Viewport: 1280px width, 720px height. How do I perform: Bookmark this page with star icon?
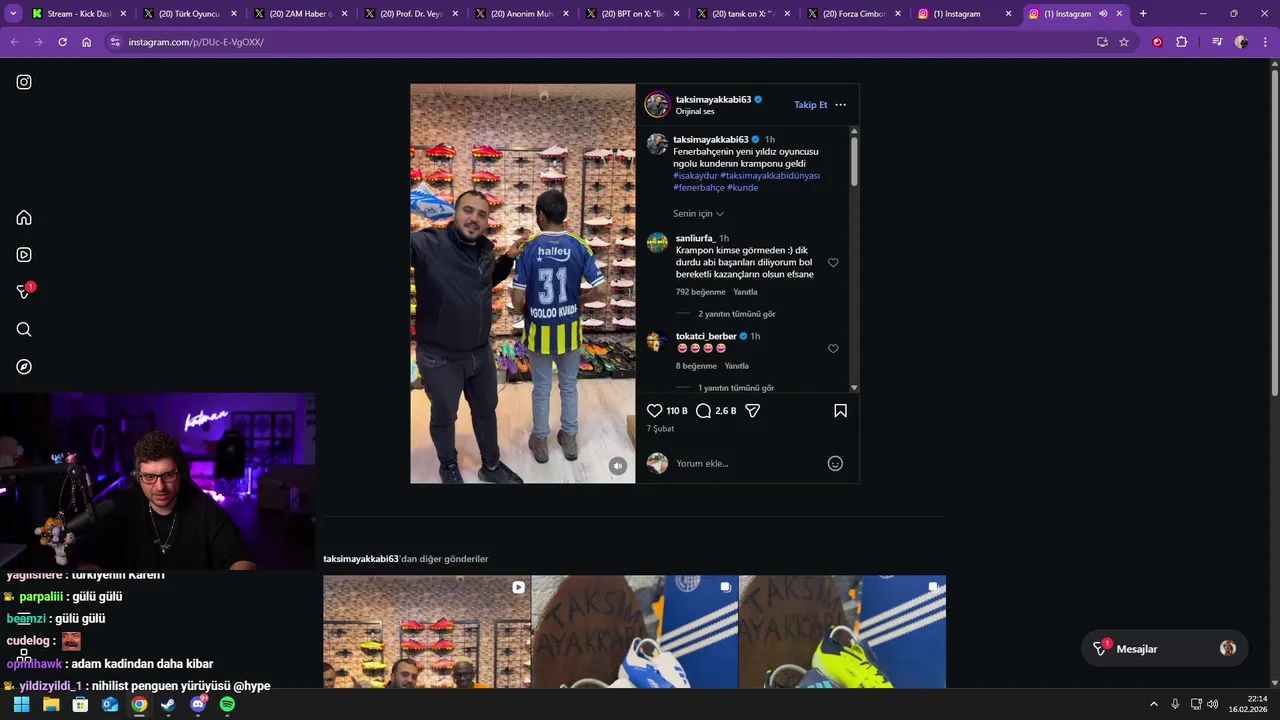(x=1124, y=42)
